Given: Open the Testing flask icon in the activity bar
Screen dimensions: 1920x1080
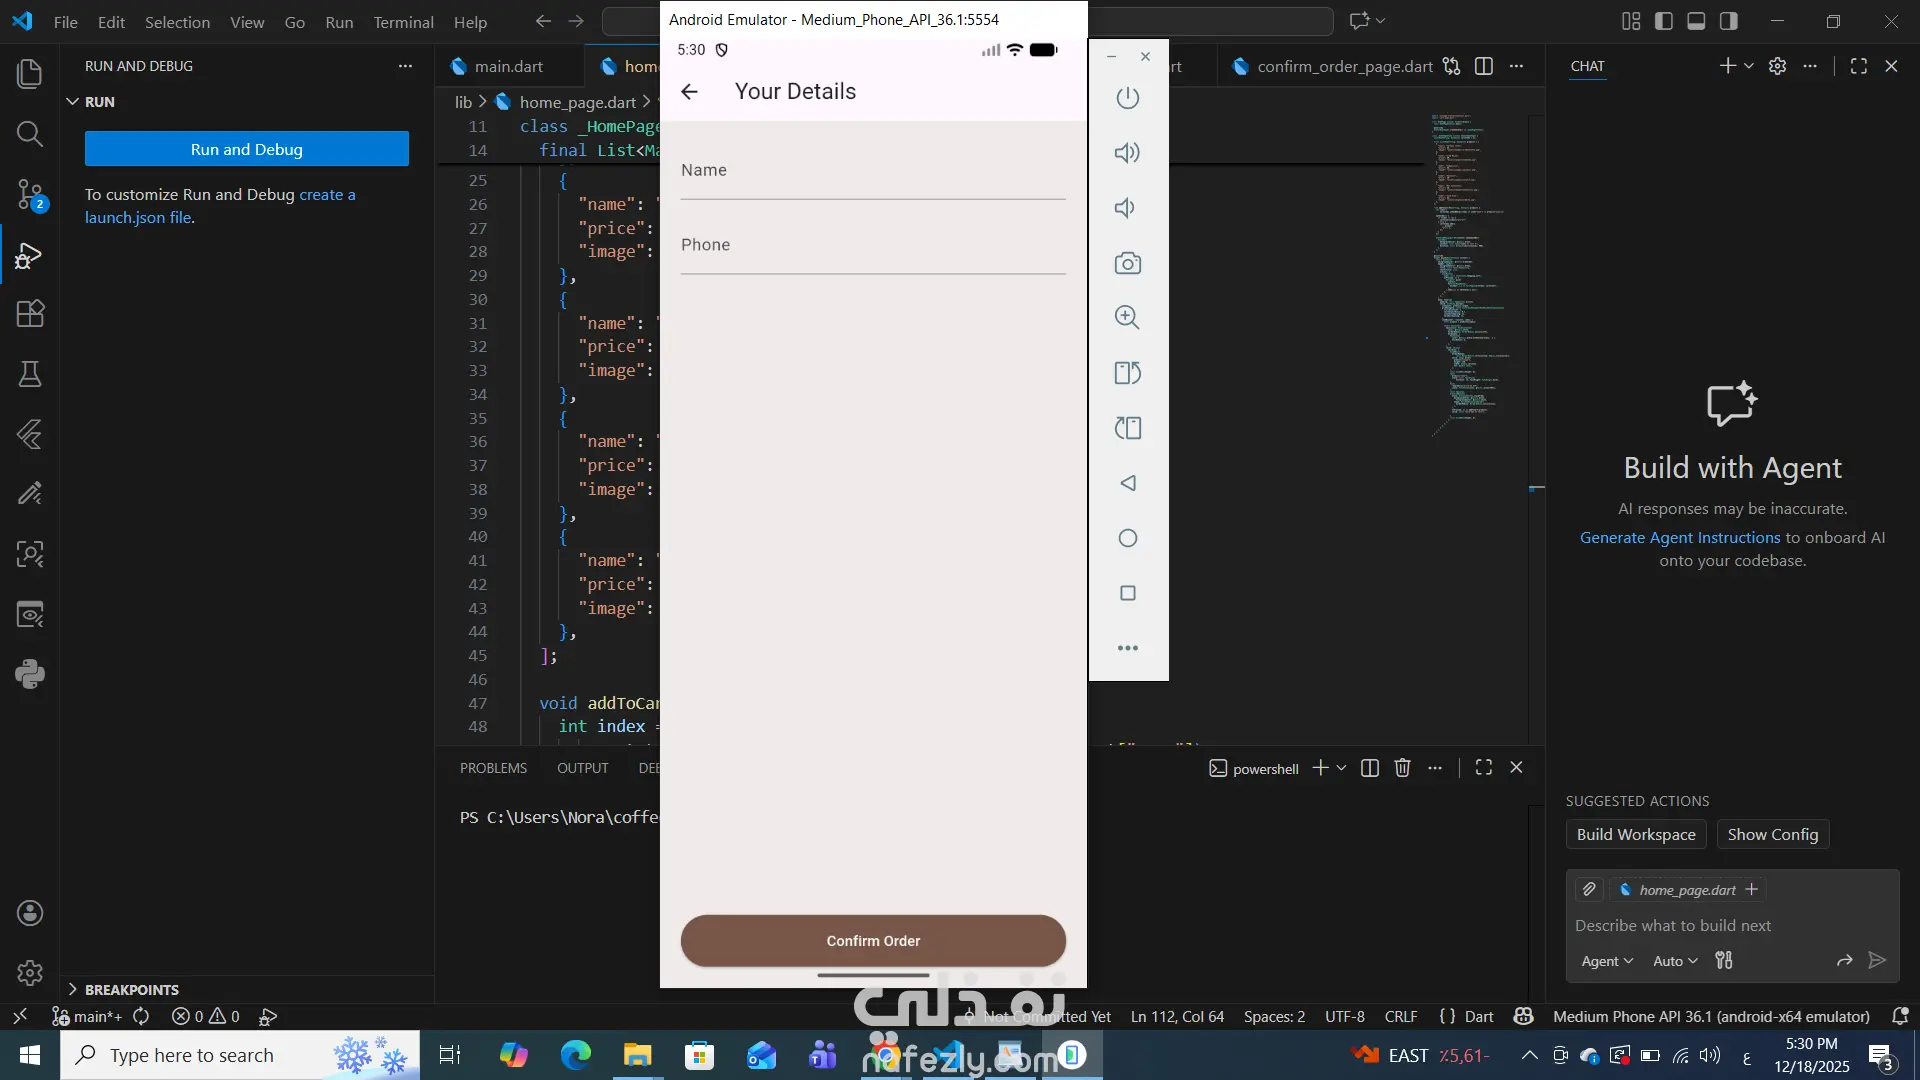Looking at the screenshot, I should coord(30,374).
